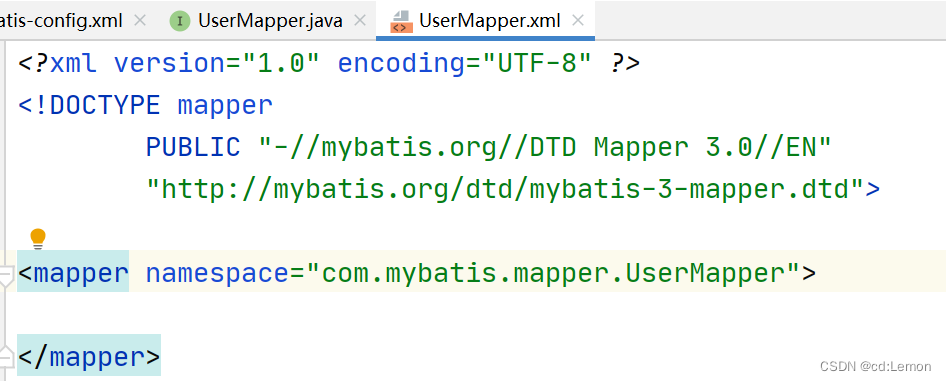
Task: Click the UserMapper.xml file type icon
Action: tap(401, 21)
